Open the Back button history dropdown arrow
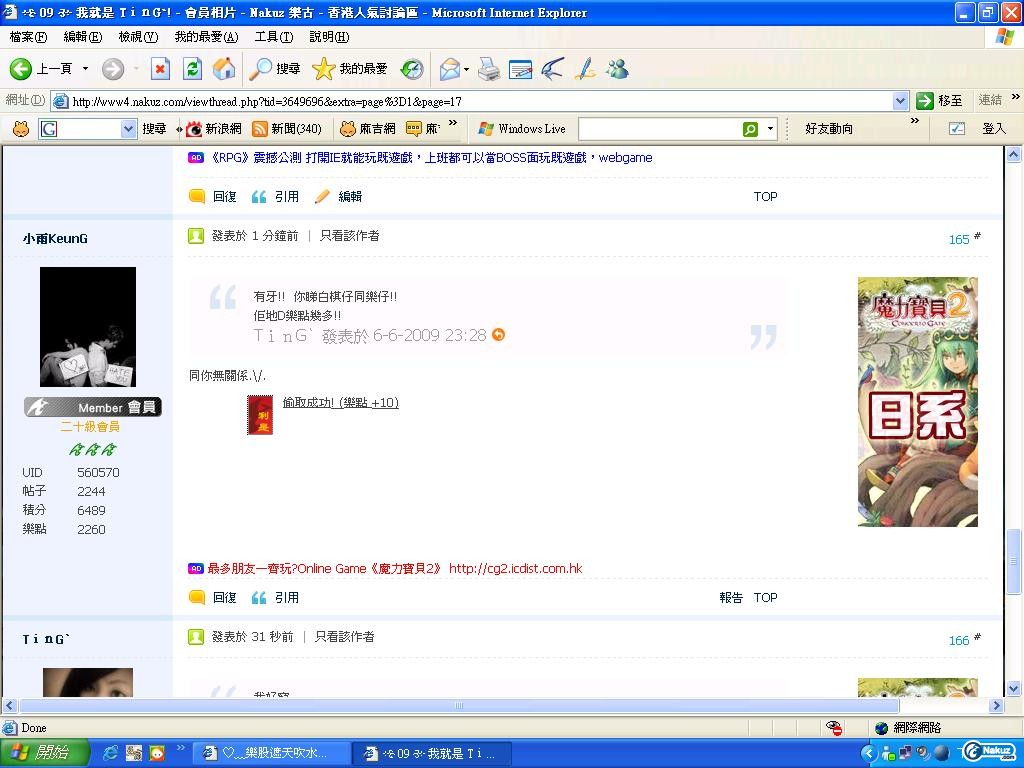1024x768 pixels. 85,69
